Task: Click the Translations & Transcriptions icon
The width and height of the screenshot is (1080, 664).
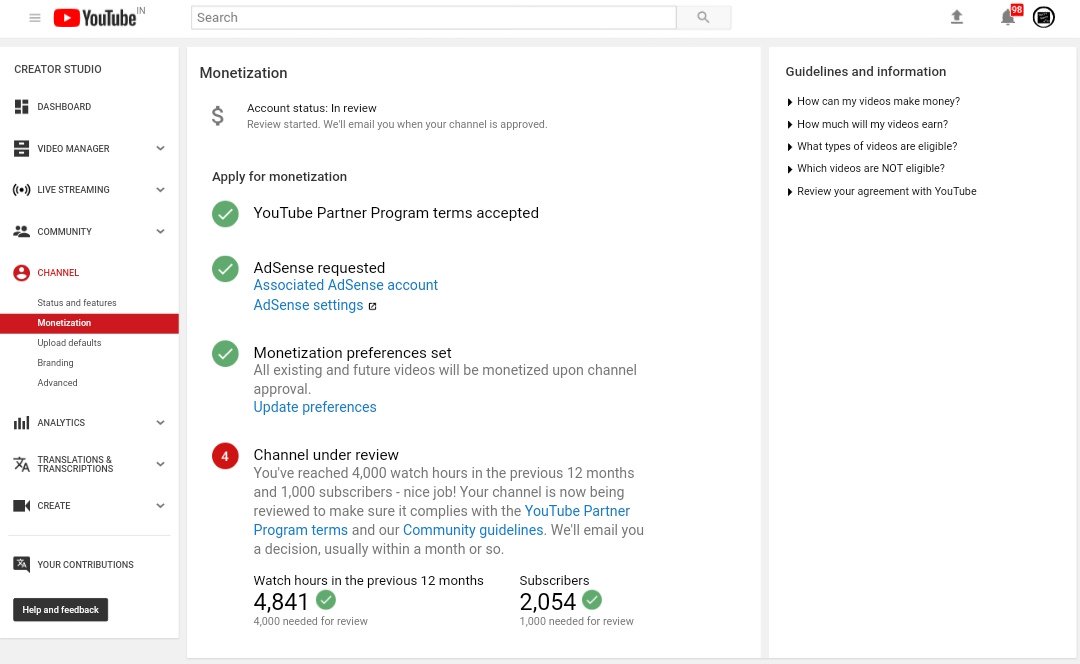Action: tap(21, 464)
